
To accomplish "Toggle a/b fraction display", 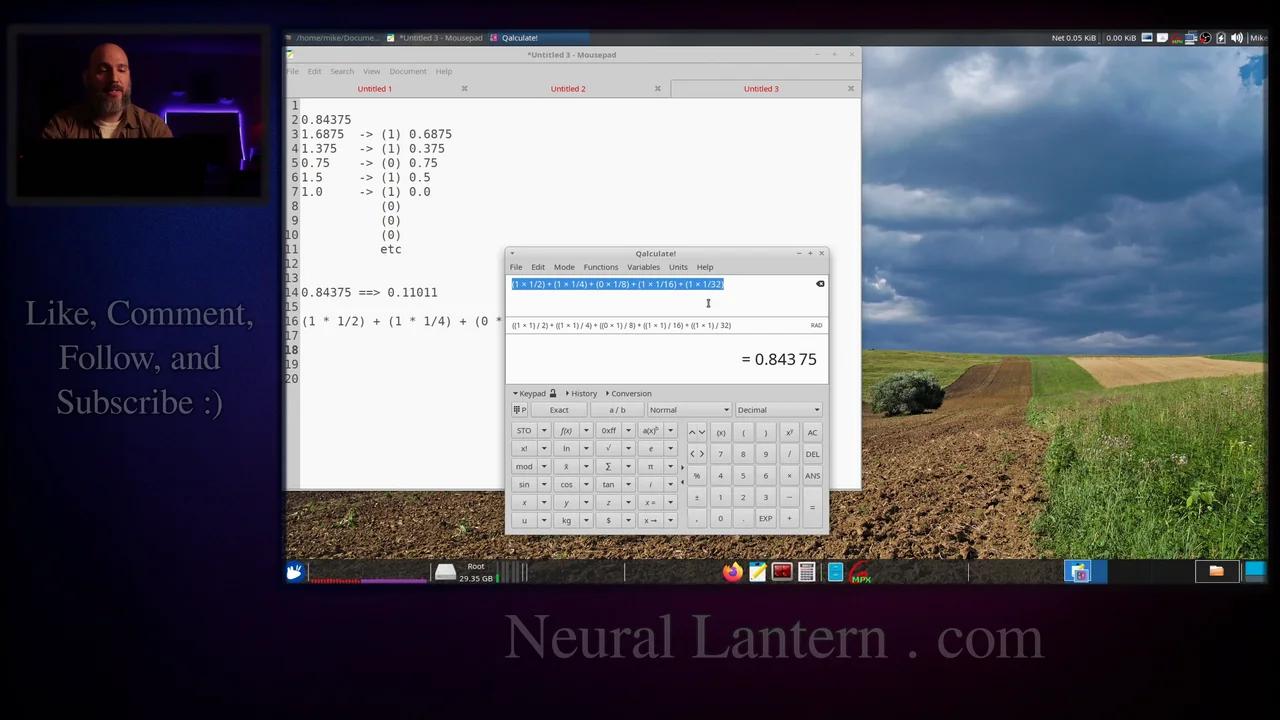I will coord(616,410).
